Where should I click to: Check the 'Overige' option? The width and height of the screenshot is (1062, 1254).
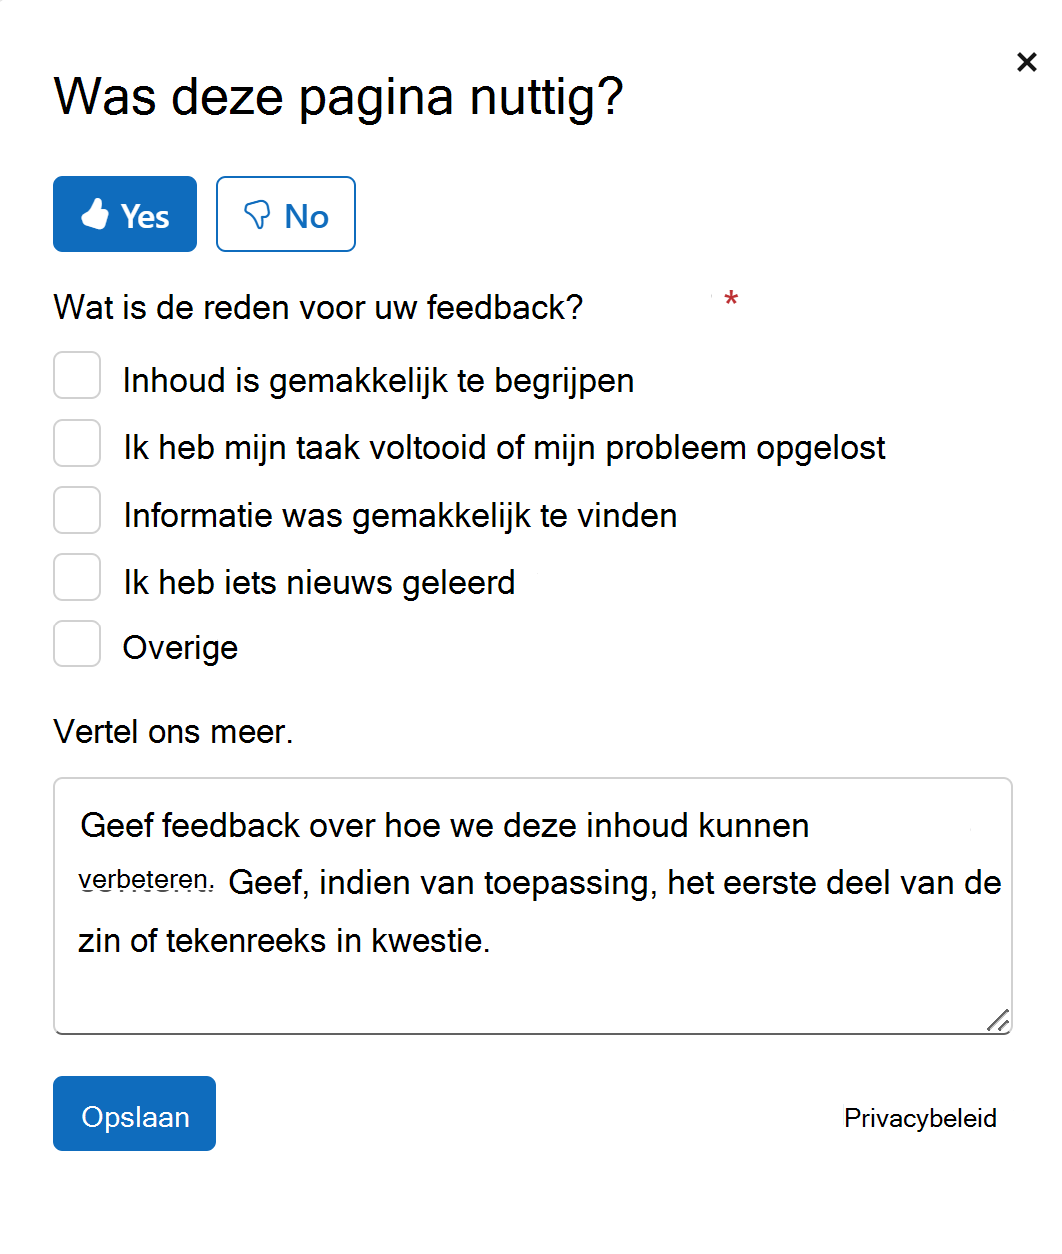click(76, 643)
